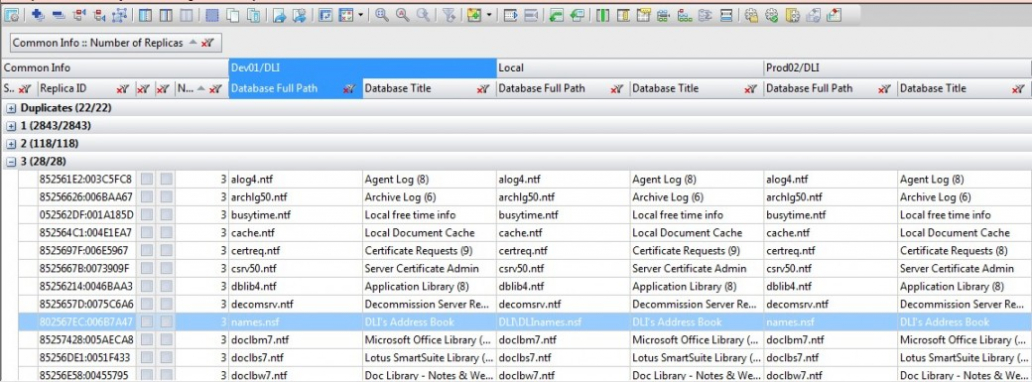Viewport: 1032px width, 382px height.
Task: Click the blue export arrow icon
Action: coord(279,15)
